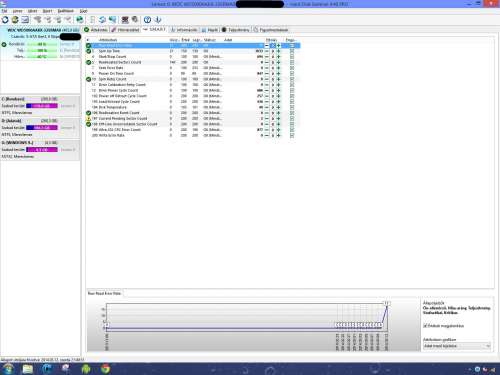Viewport: 500px width, 375px height.
Task: Select the Power off Retract Cycle Count row
Action: (x=193, y=96)
